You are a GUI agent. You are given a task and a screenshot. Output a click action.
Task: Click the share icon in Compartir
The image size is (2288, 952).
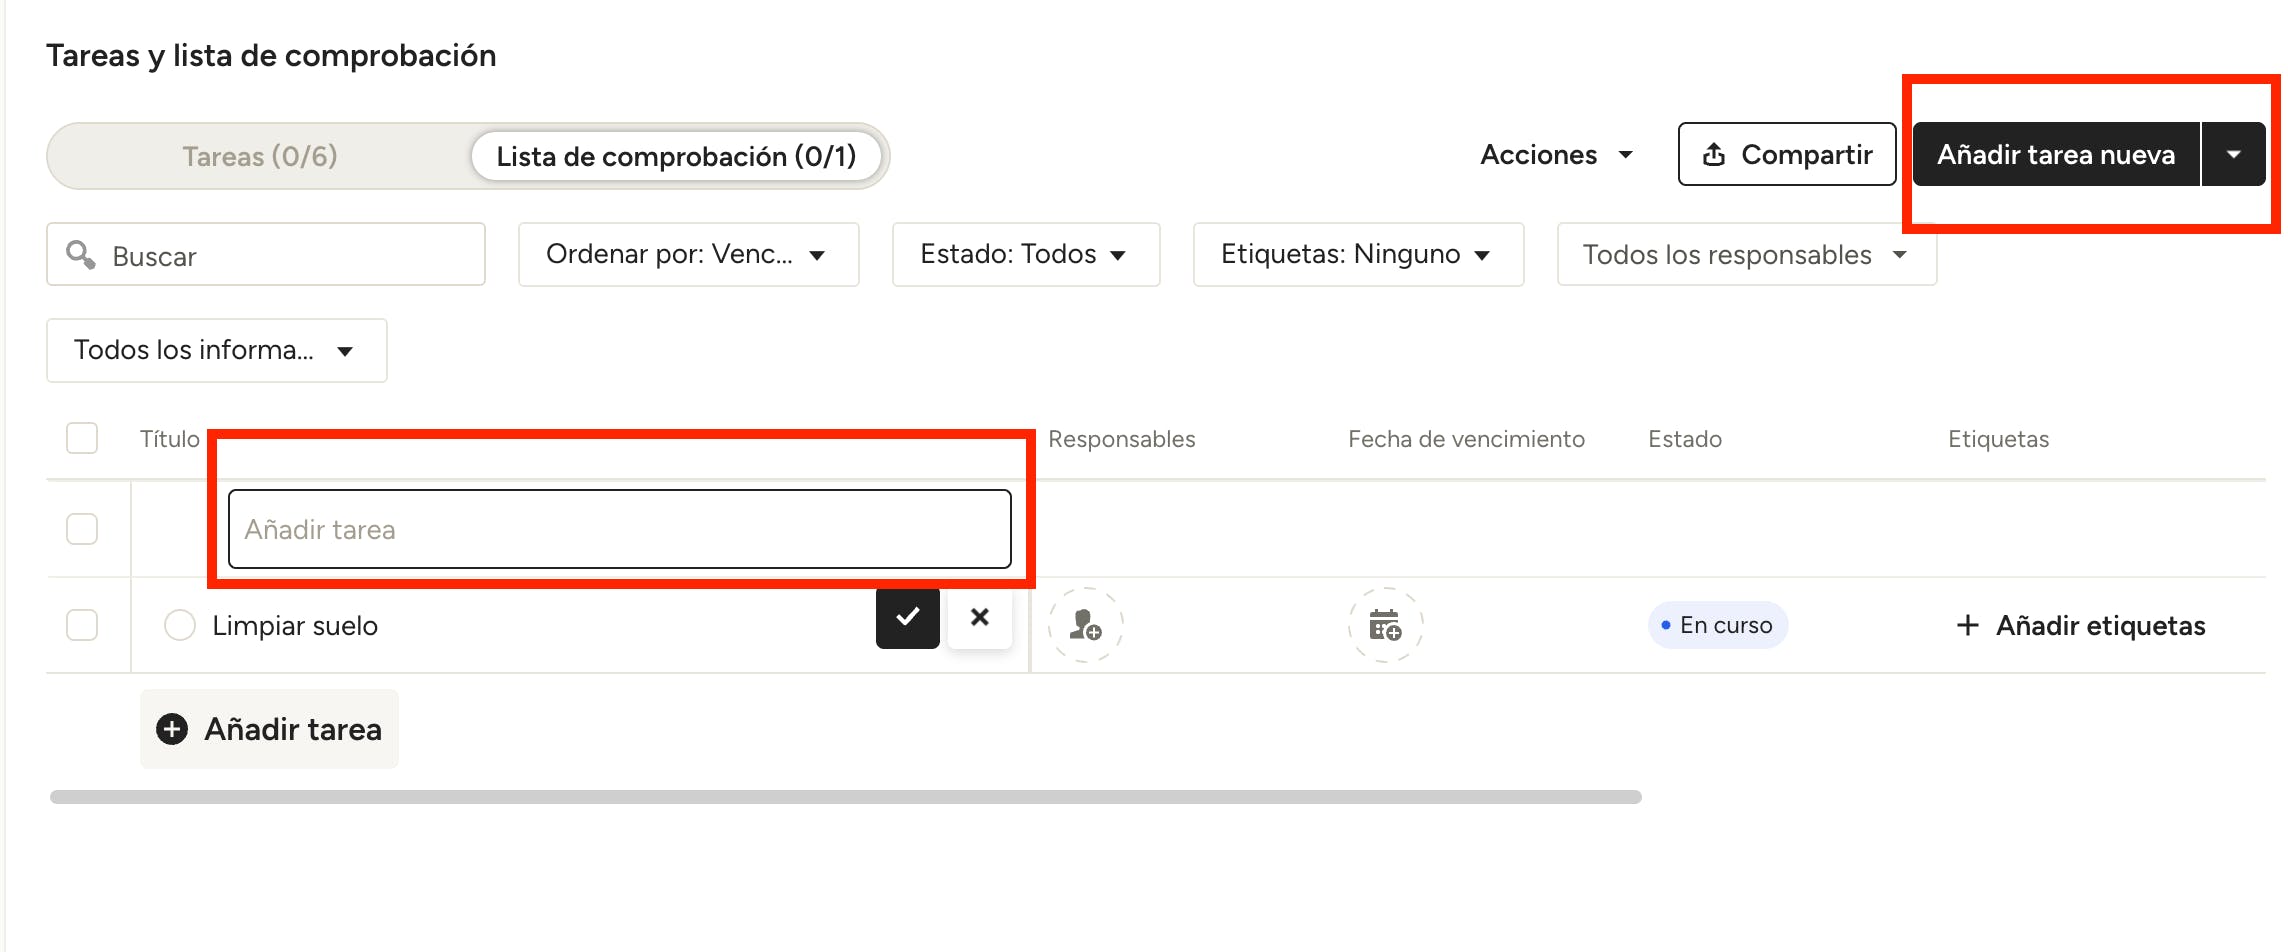point(1714,154)
